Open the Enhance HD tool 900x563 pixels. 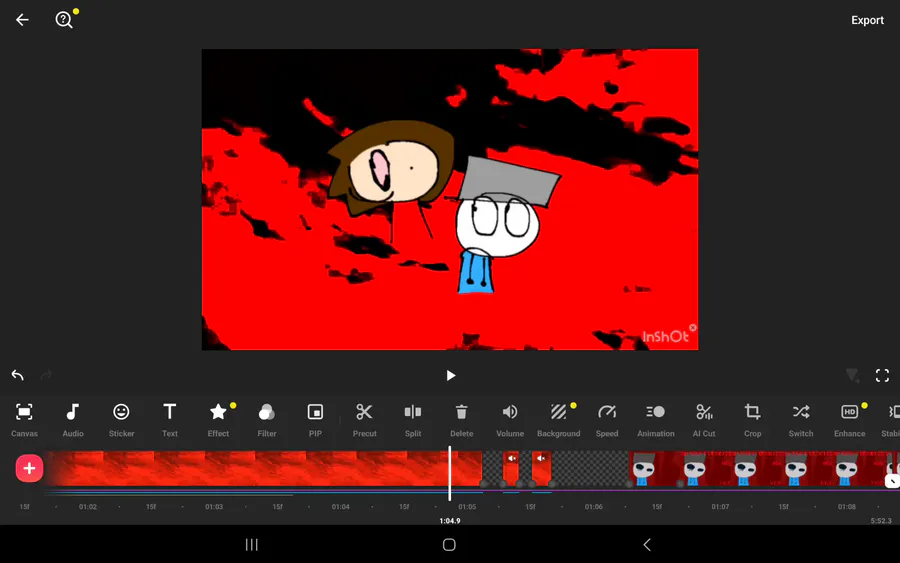849,420
